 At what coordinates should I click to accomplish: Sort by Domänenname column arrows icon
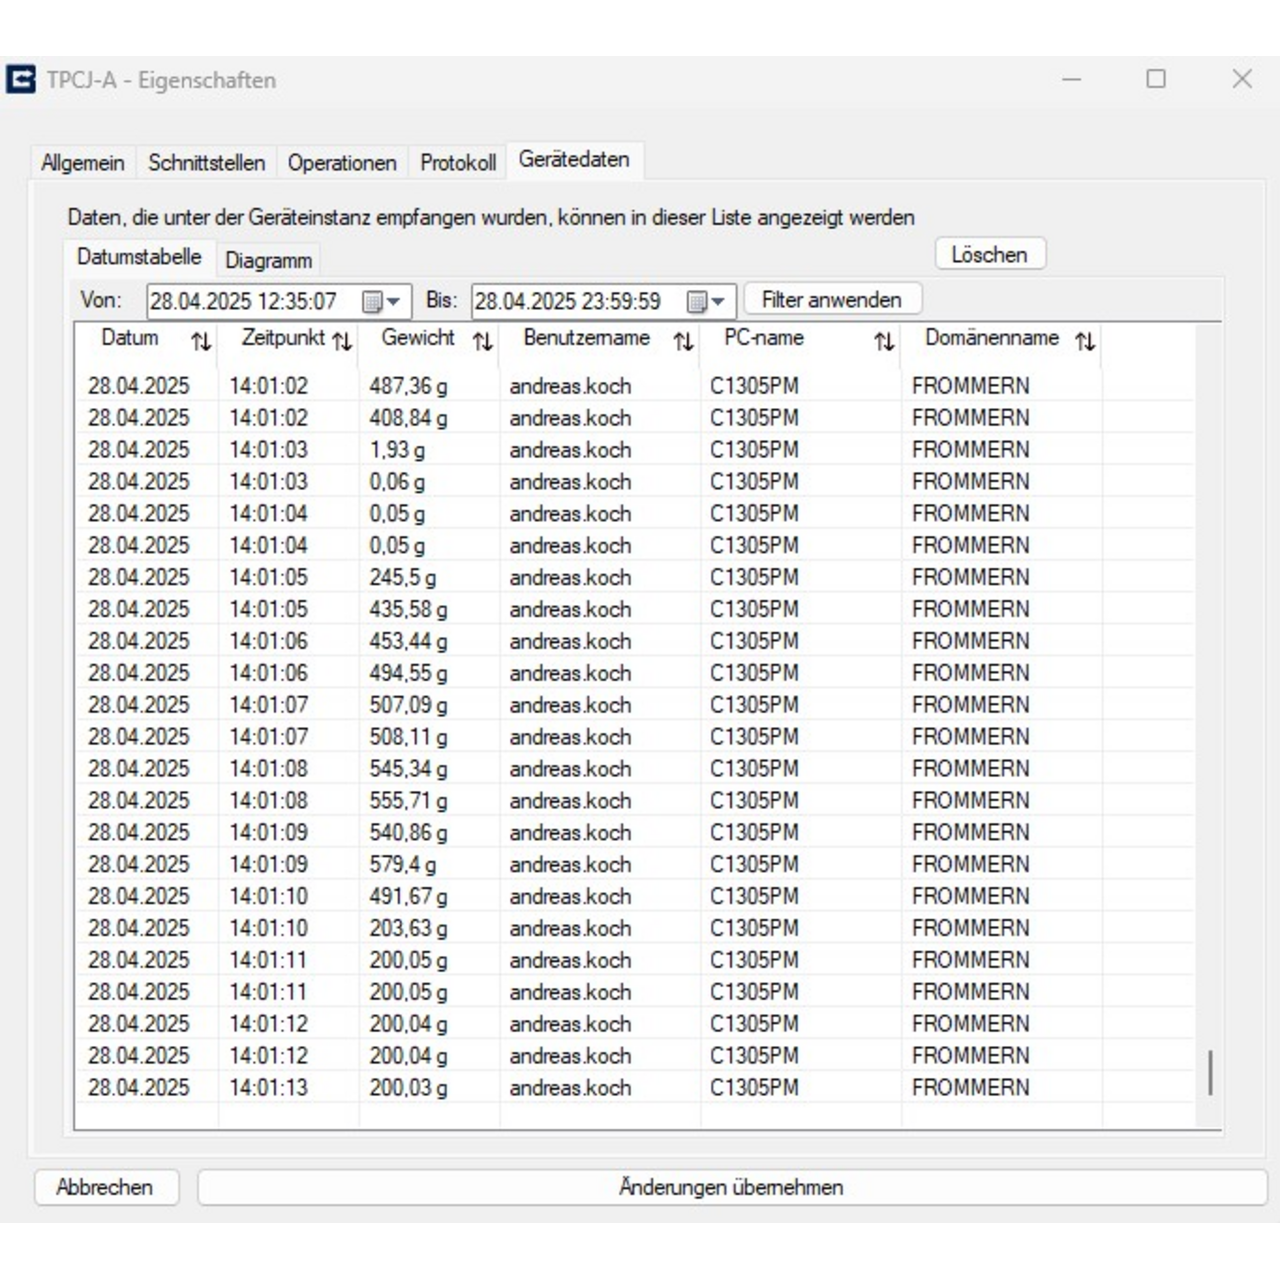1085,342
